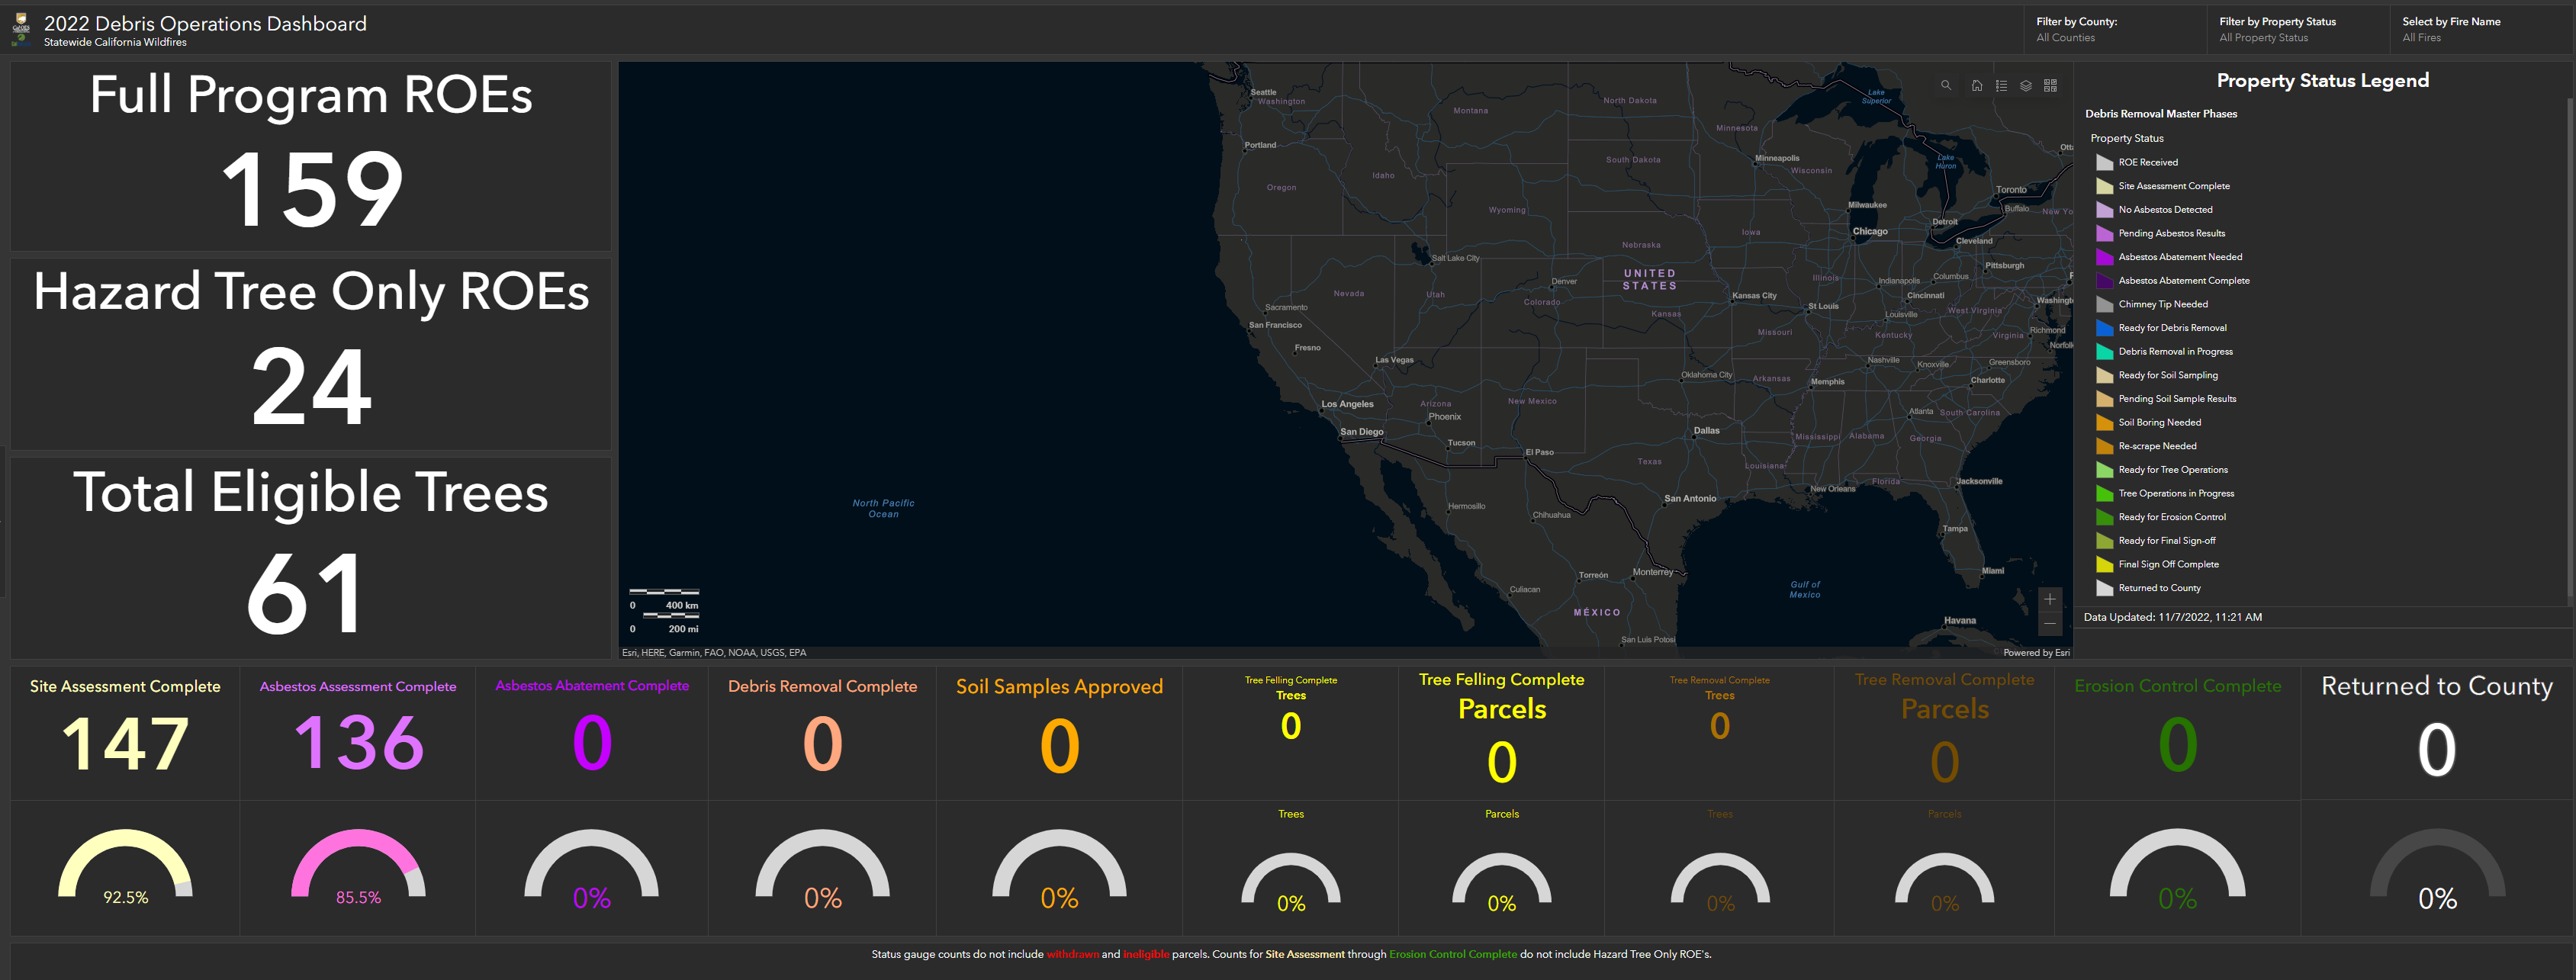Open the map search tool
The image size is (2576, 980).
[x=1945, y=86]
